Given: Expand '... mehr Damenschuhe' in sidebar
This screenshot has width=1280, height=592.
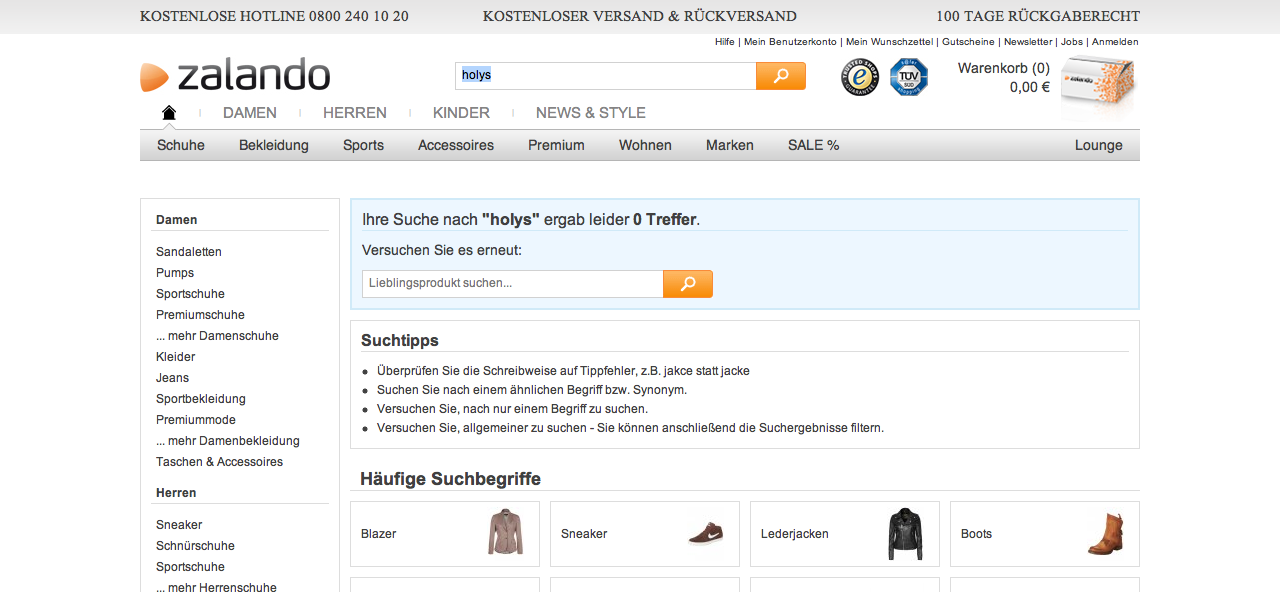Looking at the screenshot, I should [x=217, y=336].
